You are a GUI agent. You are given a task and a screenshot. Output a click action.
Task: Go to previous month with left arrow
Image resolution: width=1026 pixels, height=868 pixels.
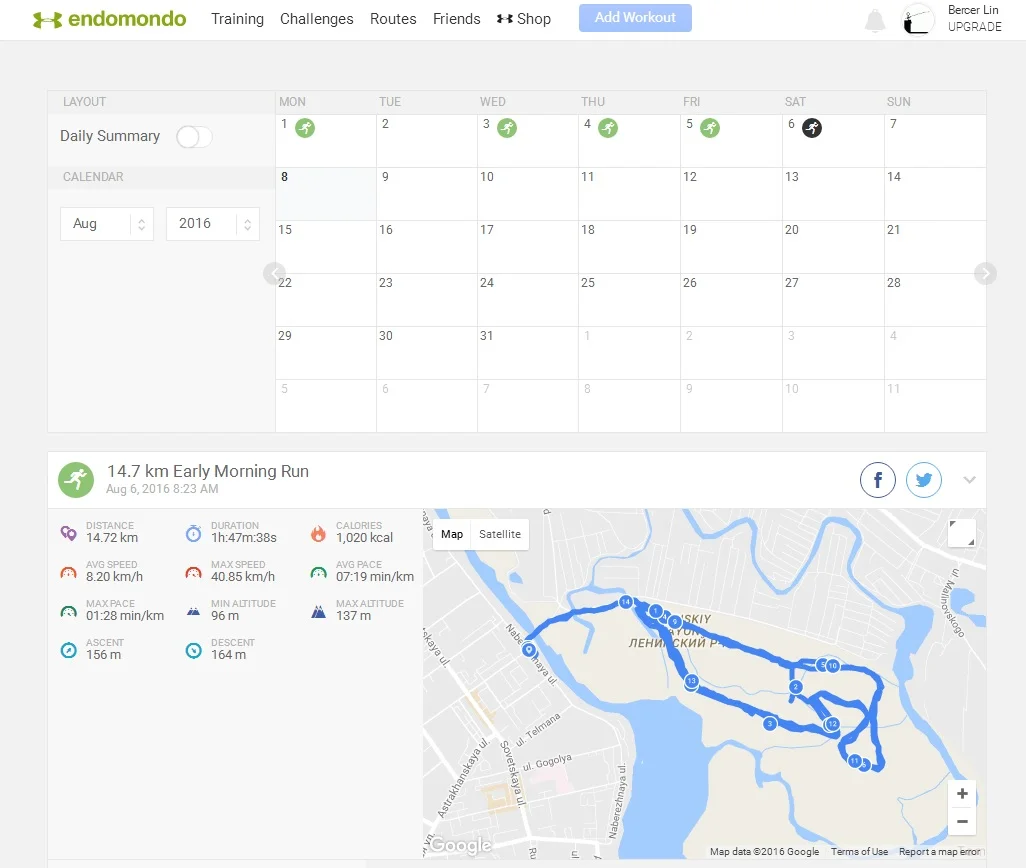point(274,273)
